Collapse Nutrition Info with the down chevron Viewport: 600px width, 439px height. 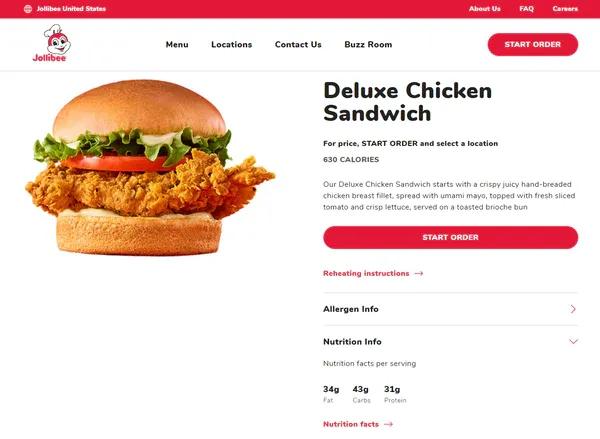(x=573, y=341)
